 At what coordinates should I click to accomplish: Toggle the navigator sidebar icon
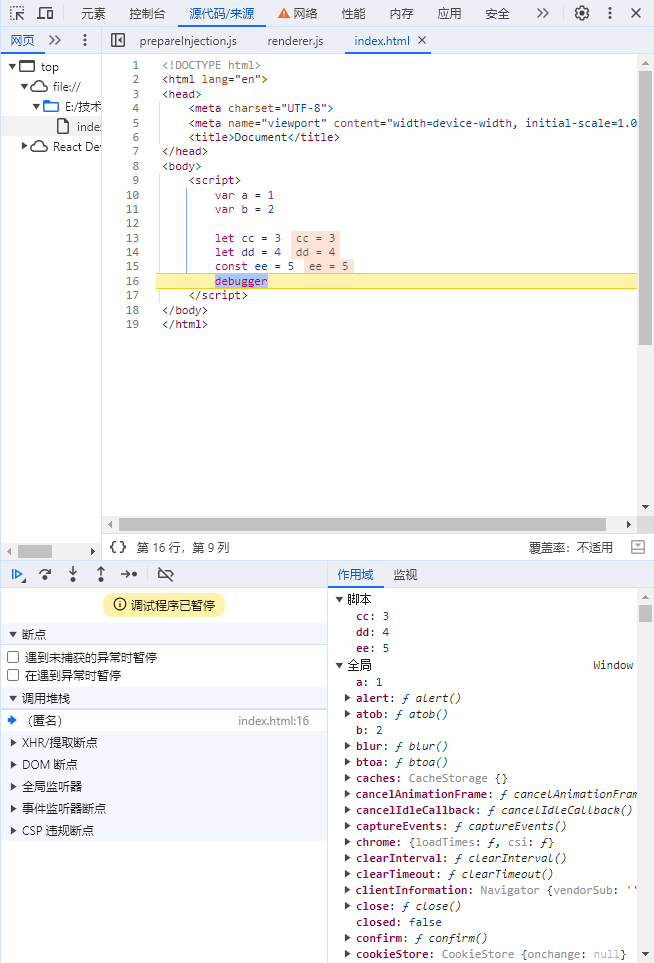click(118, 41)
